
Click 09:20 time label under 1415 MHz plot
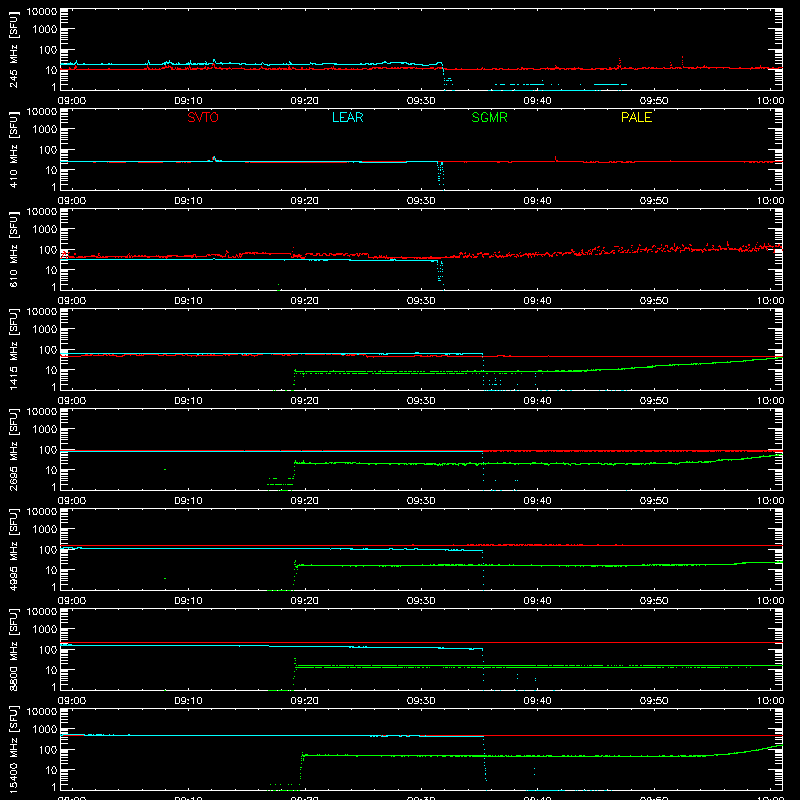305,401
